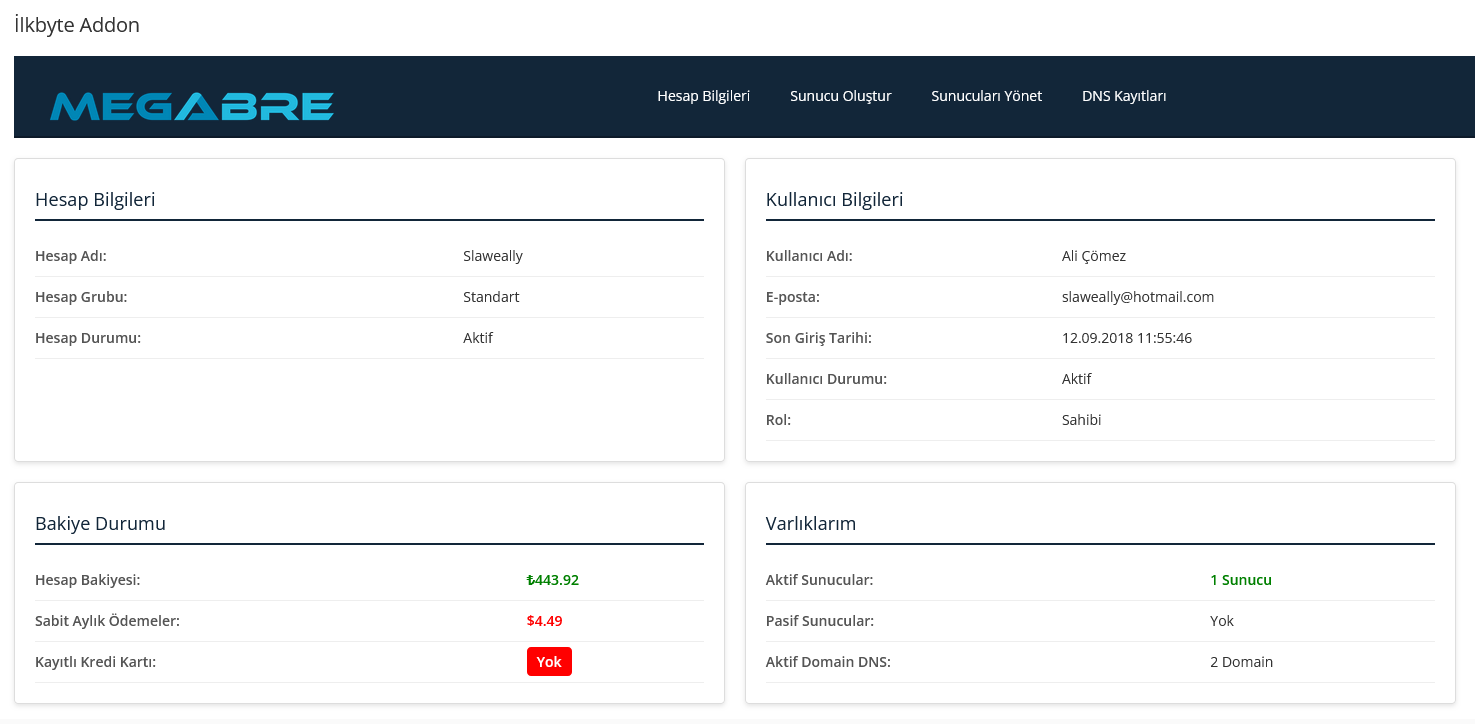Select DNS Kayıtları from the navbar

pos(1124,96)
